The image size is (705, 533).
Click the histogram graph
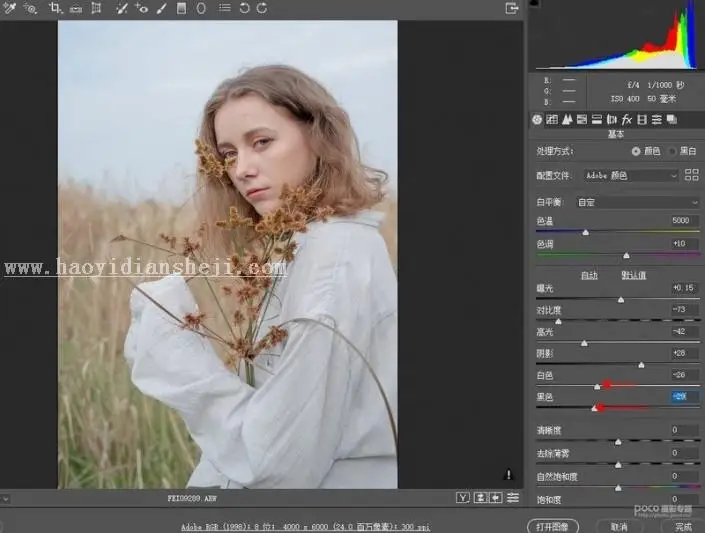[616, 35]
